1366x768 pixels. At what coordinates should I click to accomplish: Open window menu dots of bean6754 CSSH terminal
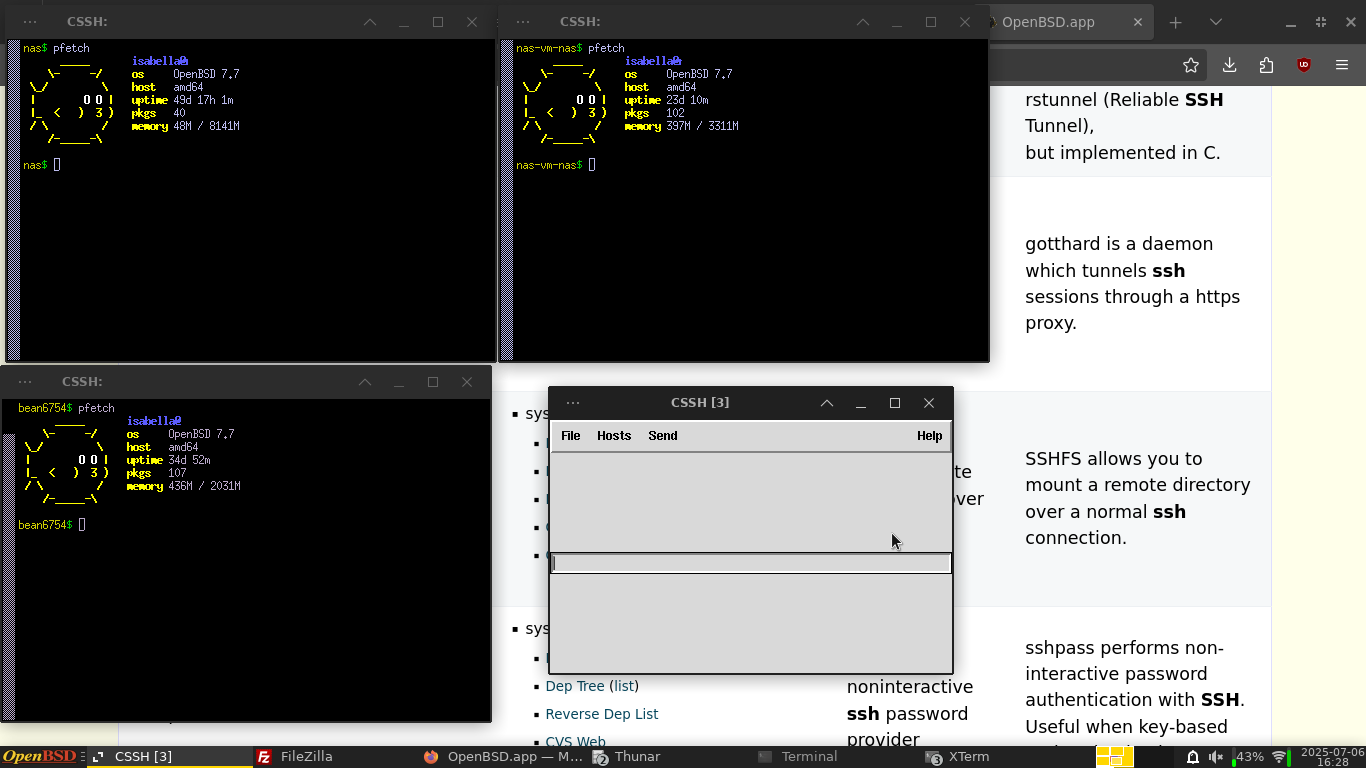tap(25, 382)
